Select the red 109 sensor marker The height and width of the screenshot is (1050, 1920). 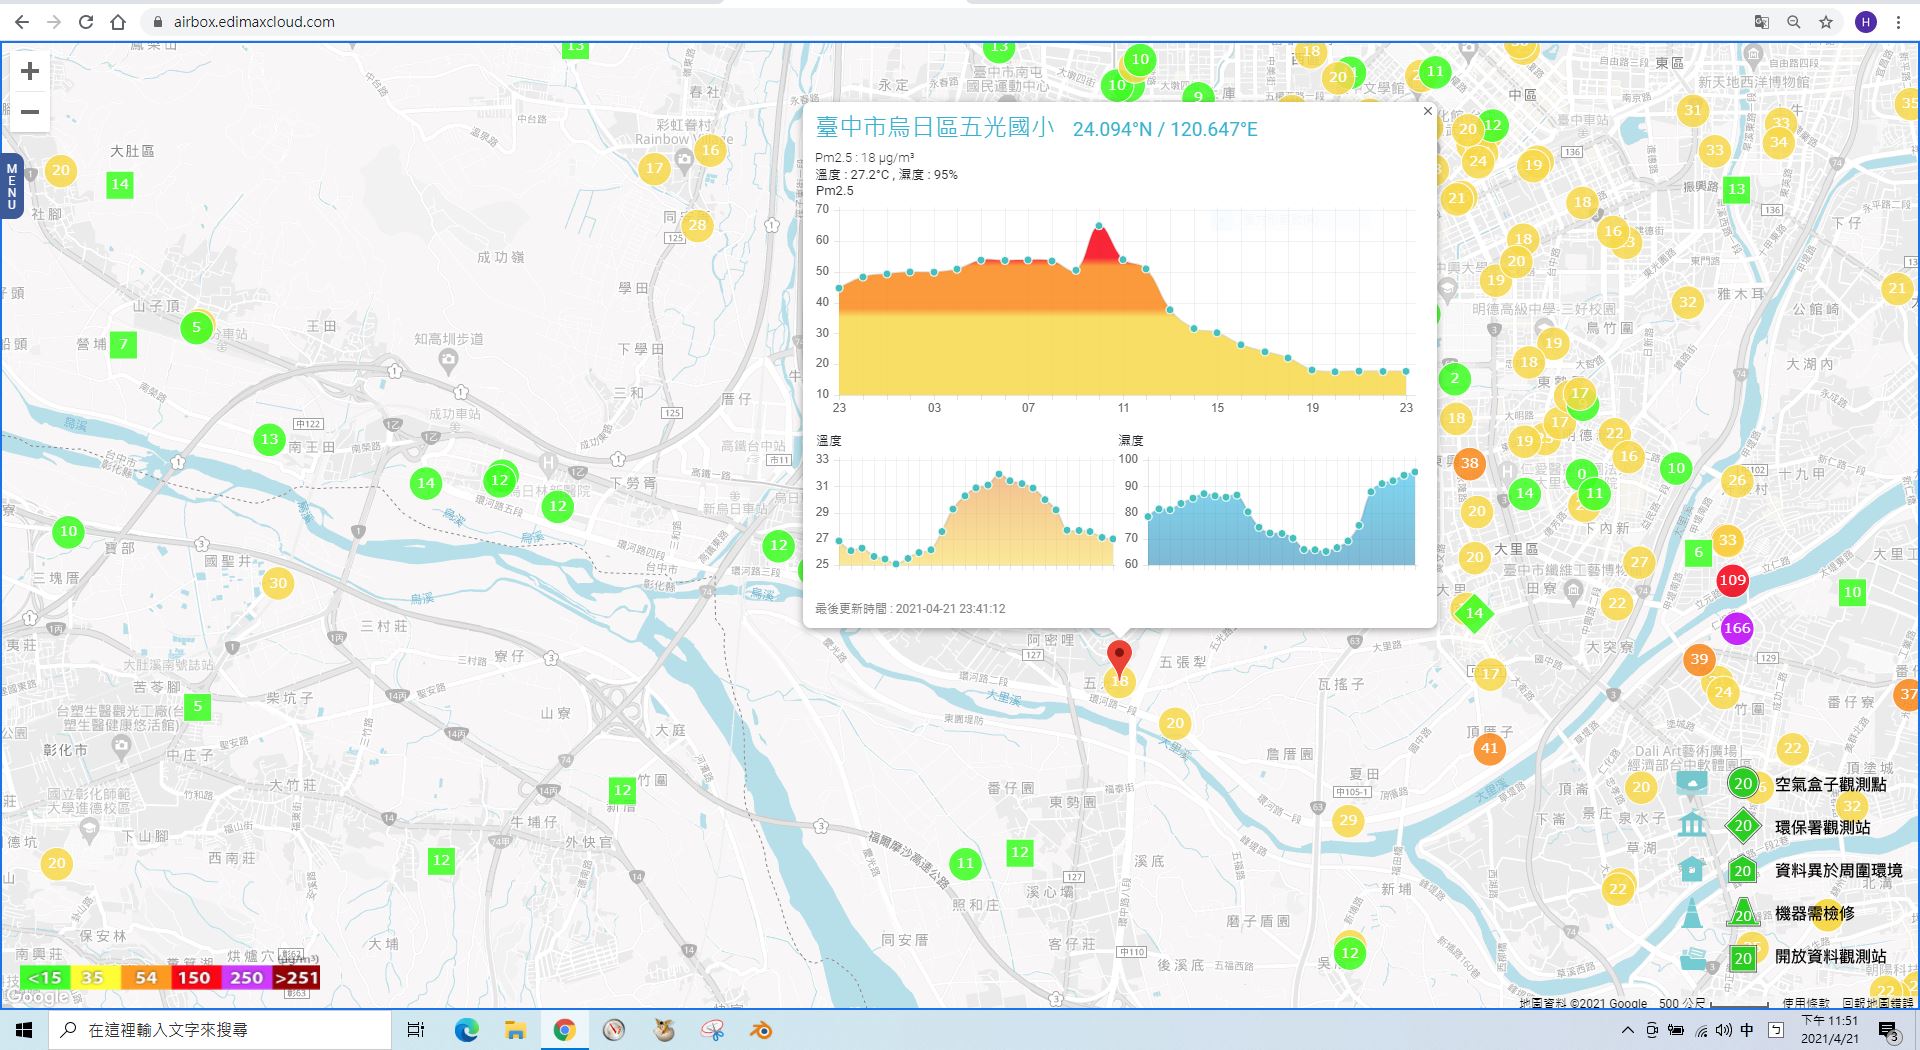(1732, 580)
